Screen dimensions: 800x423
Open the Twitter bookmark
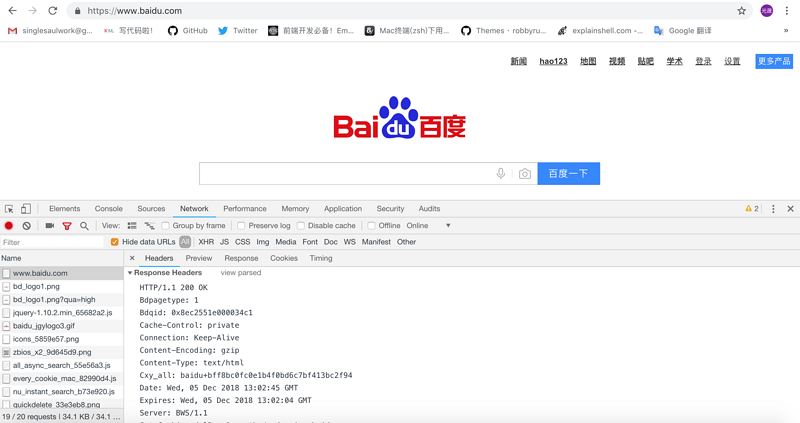click(x=238, y=31)
